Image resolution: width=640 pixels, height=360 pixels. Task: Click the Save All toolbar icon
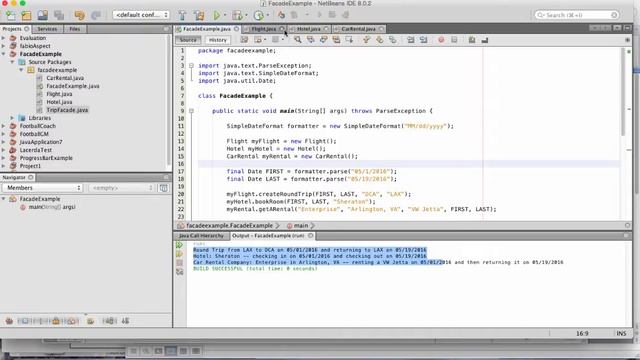pyautogui.click(x=59, y=16)
